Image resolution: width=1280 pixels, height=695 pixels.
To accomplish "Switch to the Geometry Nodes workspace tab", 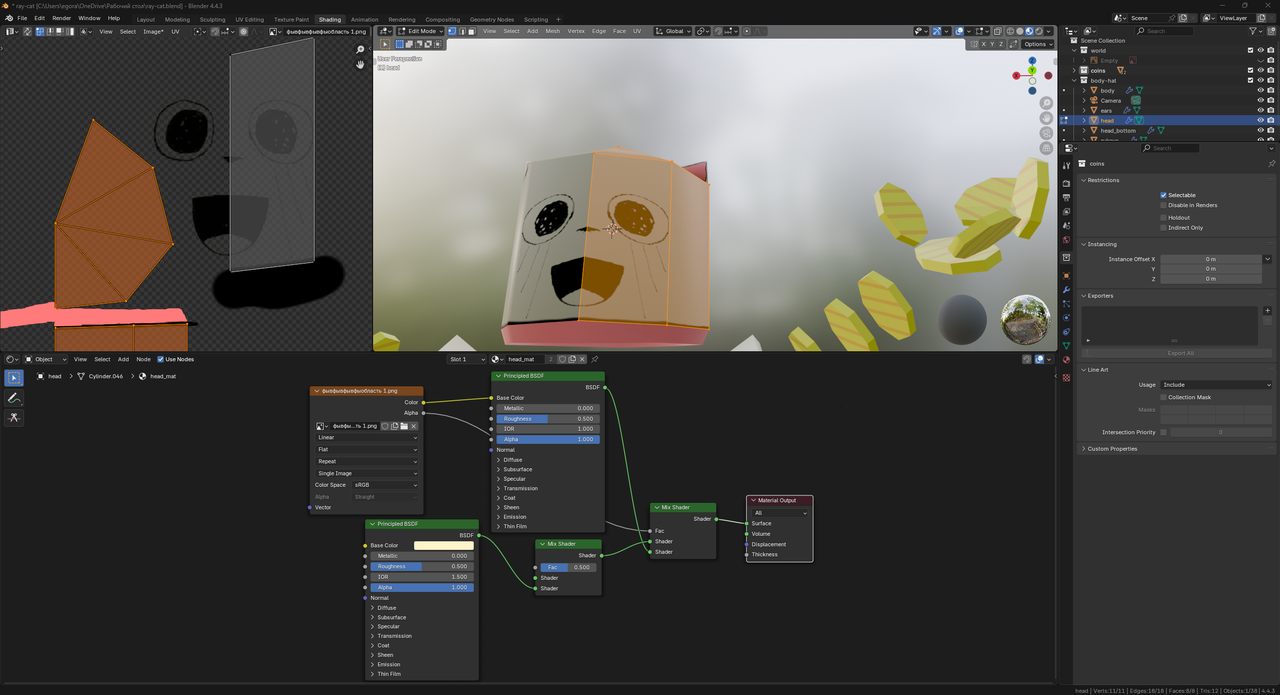I will point(492,19).
